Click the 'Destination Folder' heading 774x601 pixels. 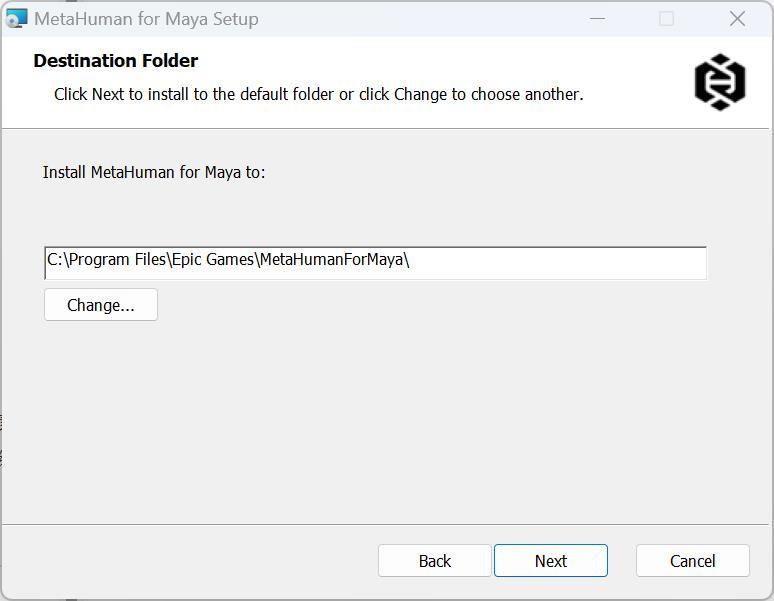click(116, 61)
